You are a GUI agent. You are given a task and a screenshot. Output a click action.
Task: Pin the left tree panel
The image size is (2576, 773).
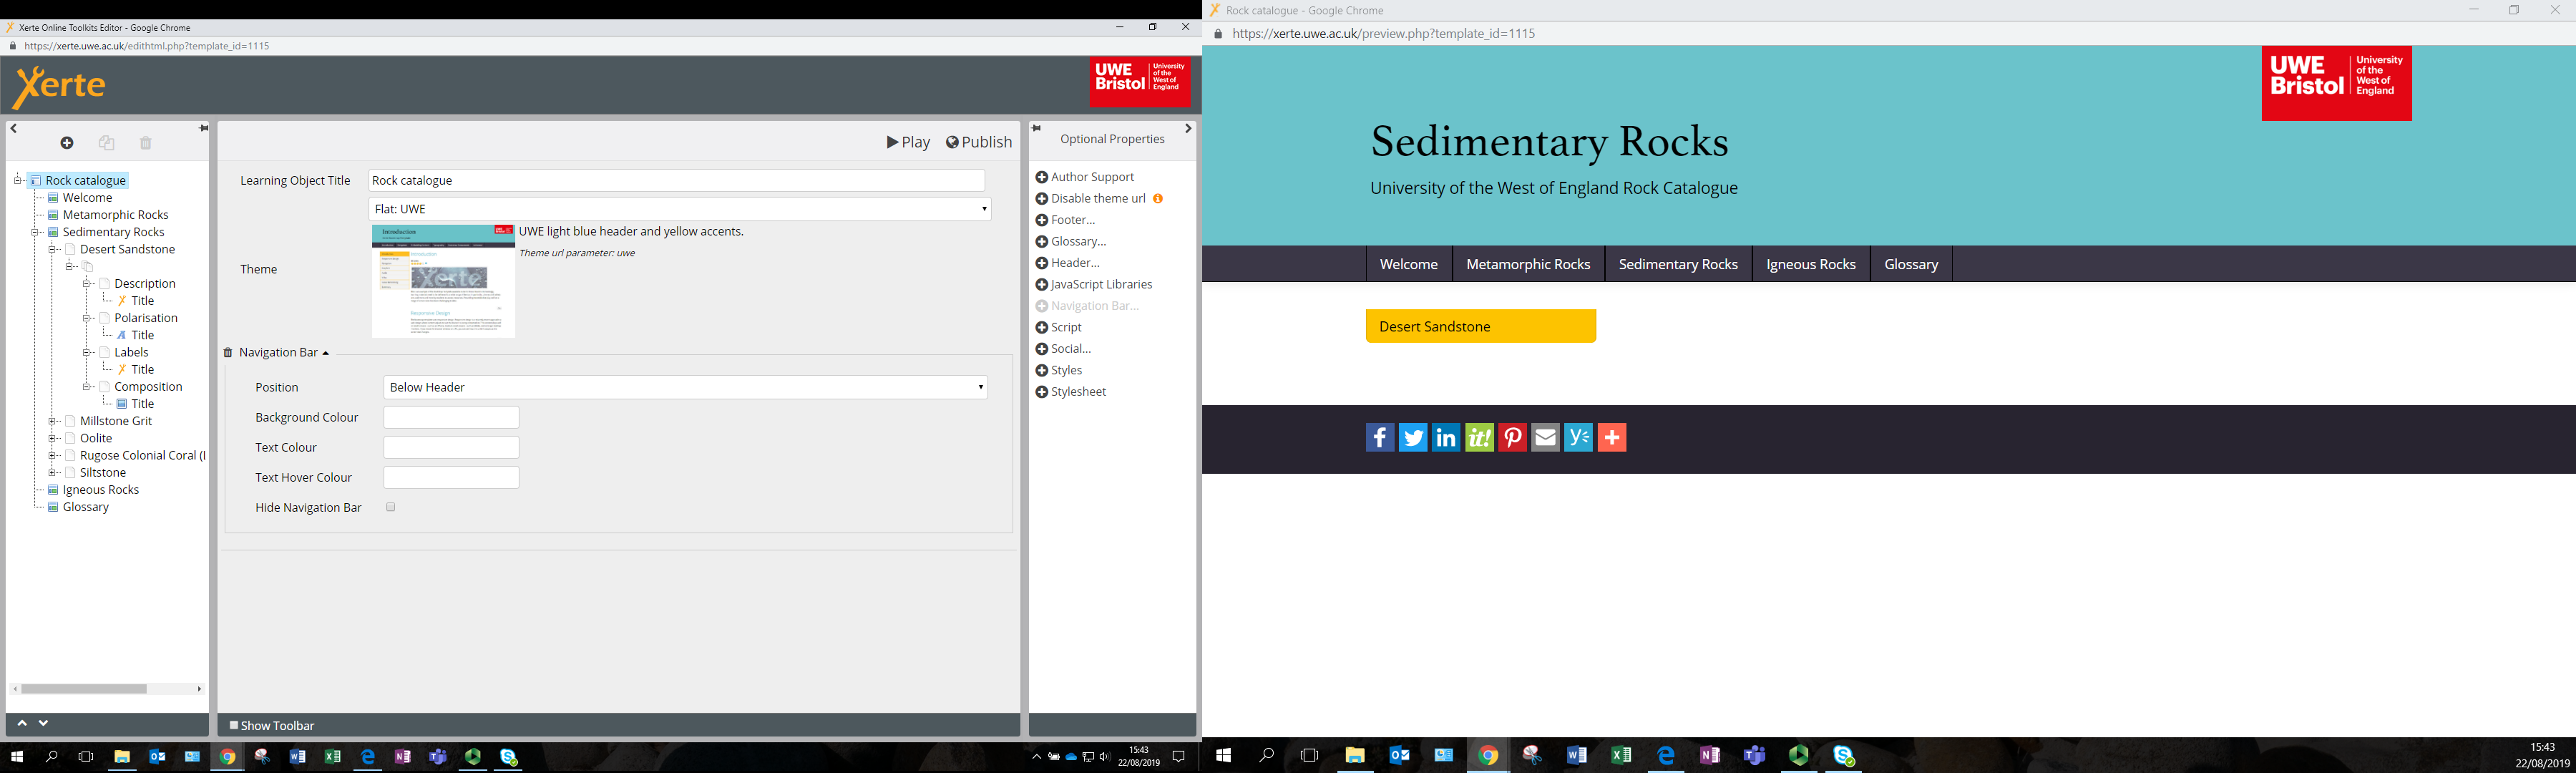[203, 128]
